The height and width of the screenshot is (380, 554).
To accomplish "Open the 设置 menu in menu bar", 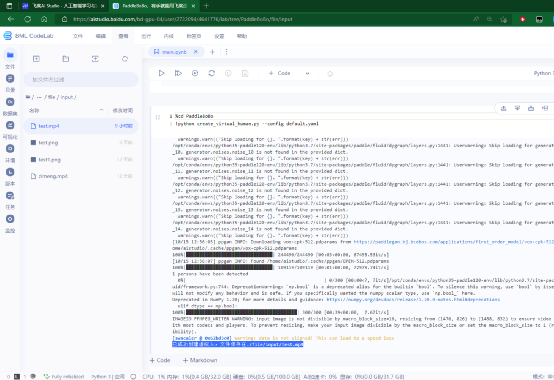I will 219,36.
